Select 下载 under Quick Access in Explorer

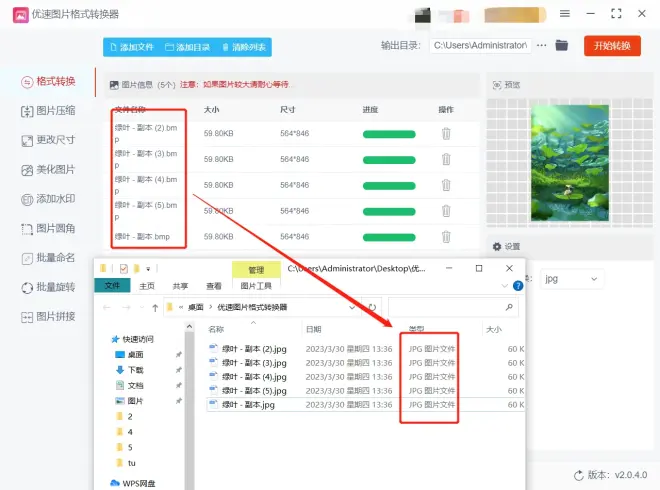135,370
